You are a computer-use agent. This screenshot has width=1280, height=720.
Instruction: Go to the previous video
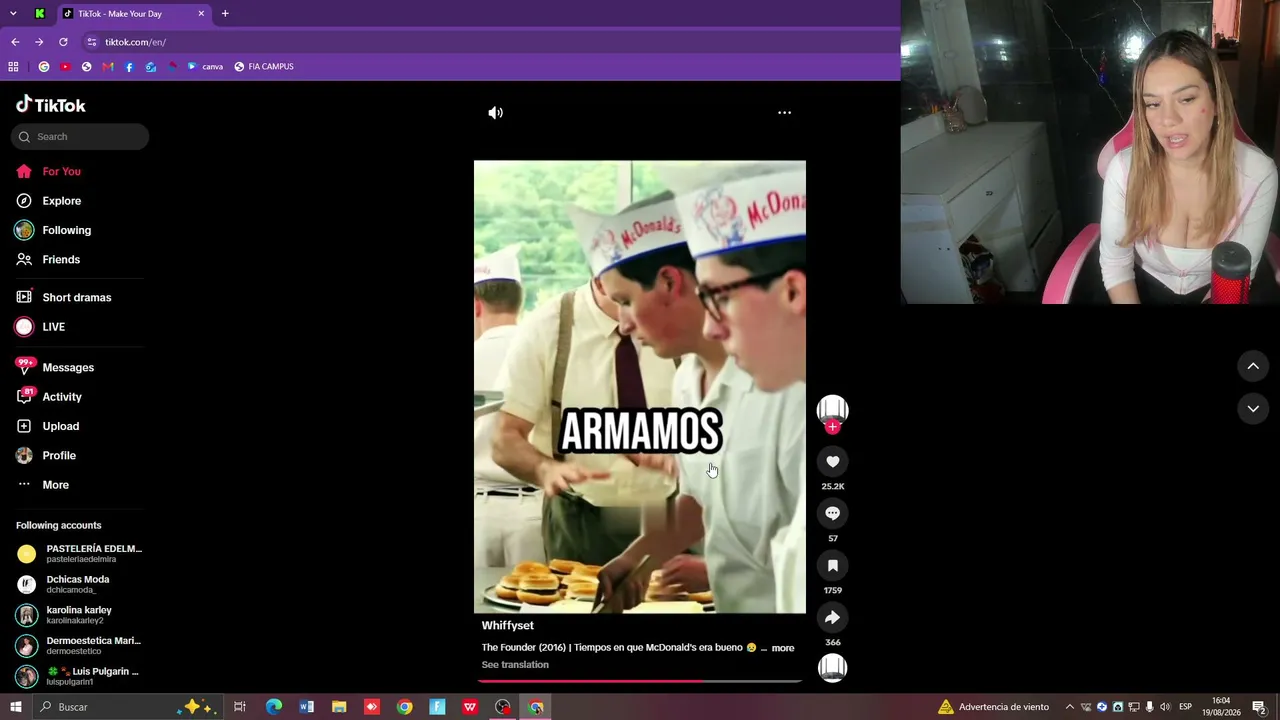coord(1253,367)
